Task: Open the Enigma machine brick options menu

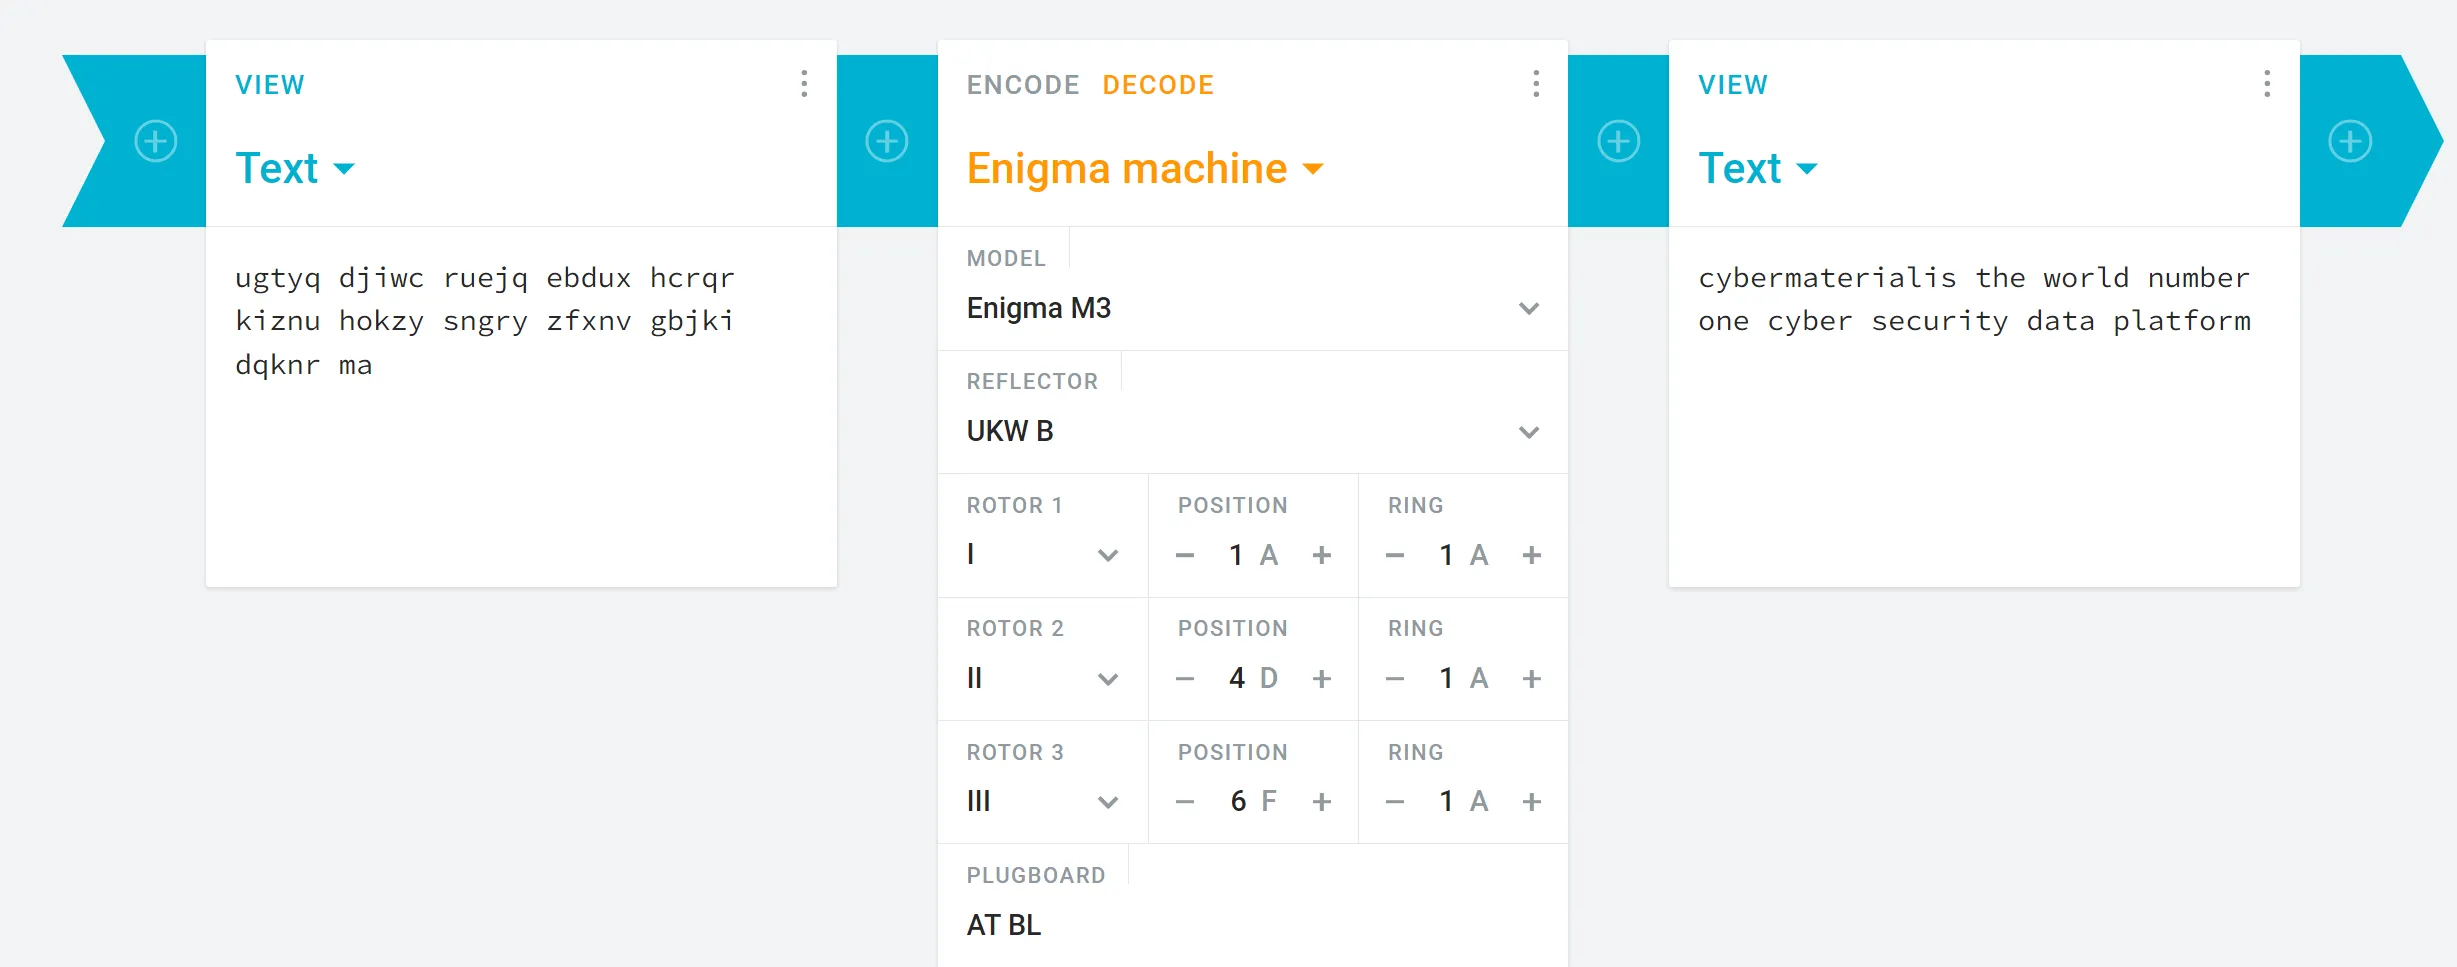Action: point(1536,84)
